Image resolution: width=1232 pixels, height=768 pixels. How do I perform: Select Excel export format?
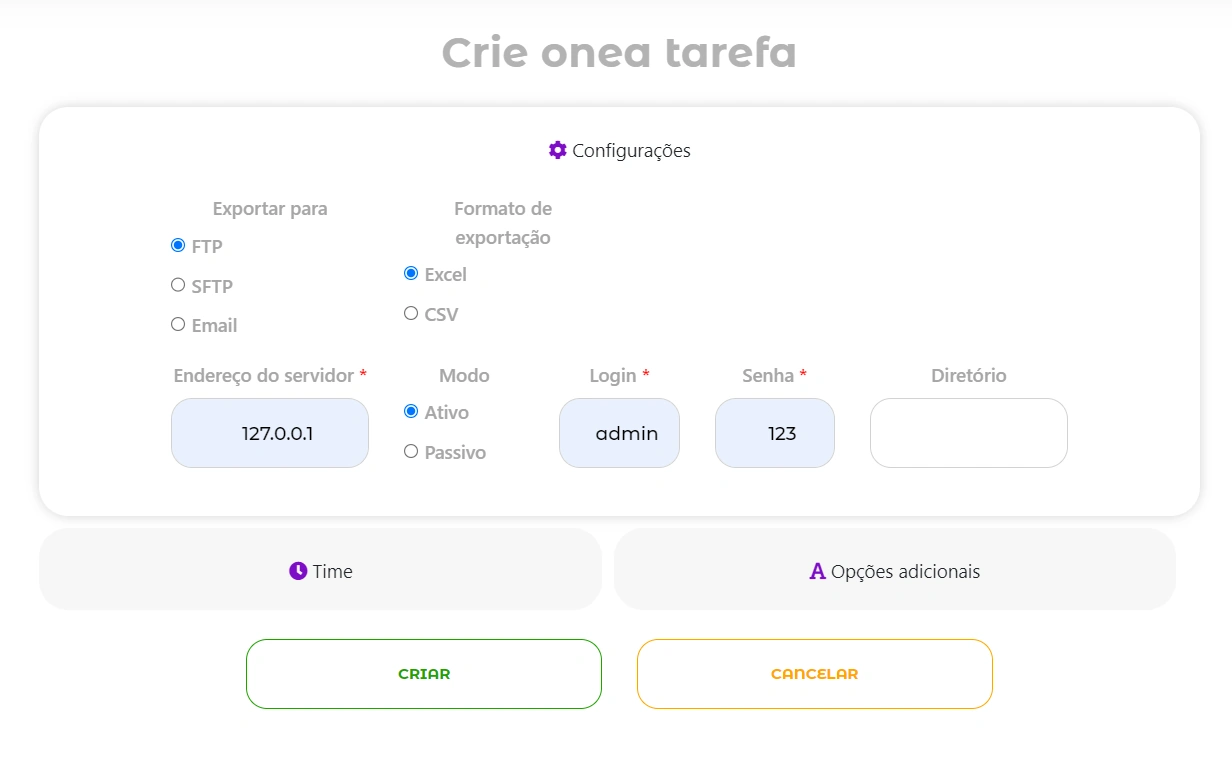click(x=411, y=273)
